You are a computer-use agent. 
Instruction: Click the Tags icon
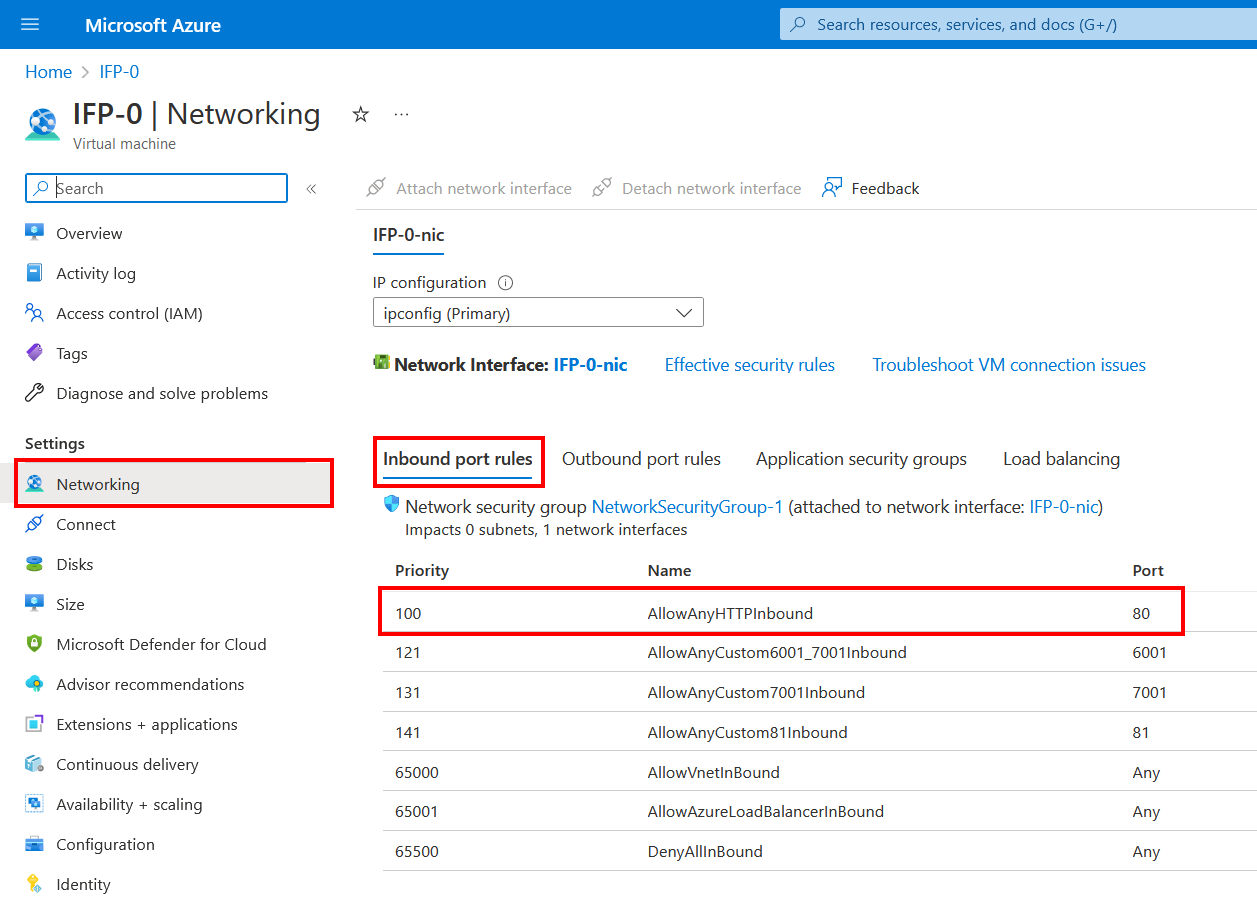pyautogui.click(x=35, y=353)
